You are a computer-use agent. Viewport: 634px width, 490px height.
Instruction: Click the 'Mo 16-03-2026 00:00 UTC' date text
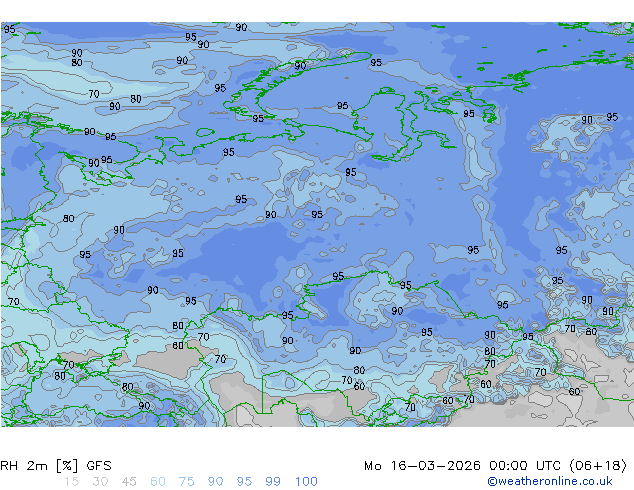(x=464, y=466)
